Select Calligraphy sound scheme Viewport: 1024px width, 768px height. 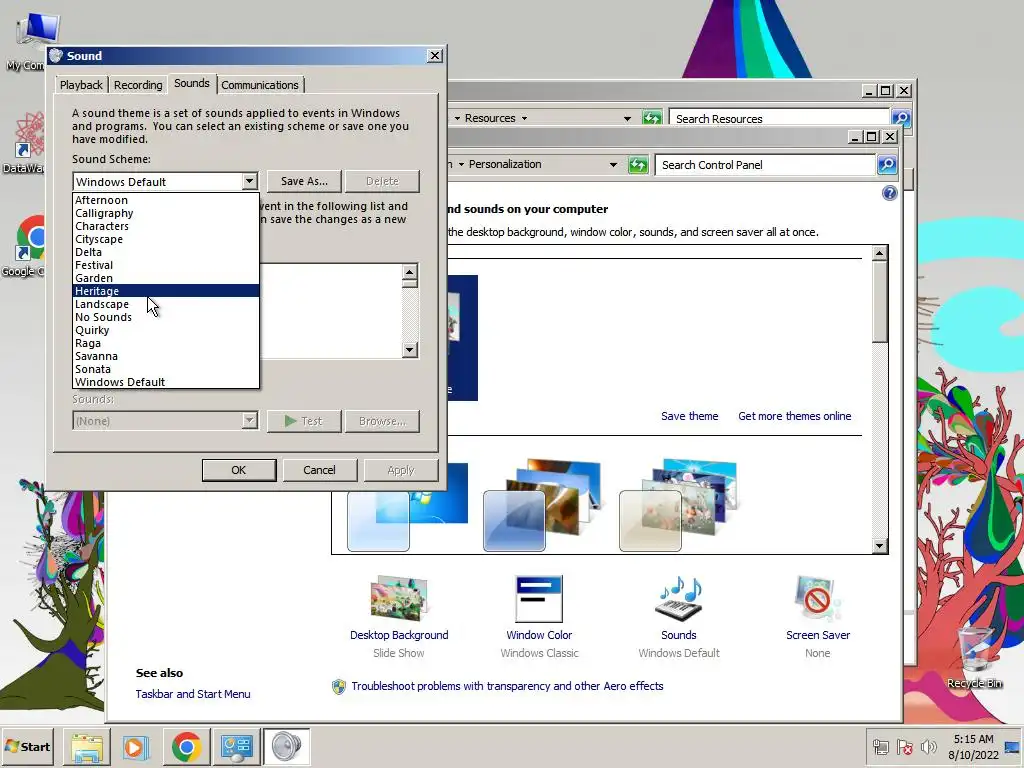[166, 214]
